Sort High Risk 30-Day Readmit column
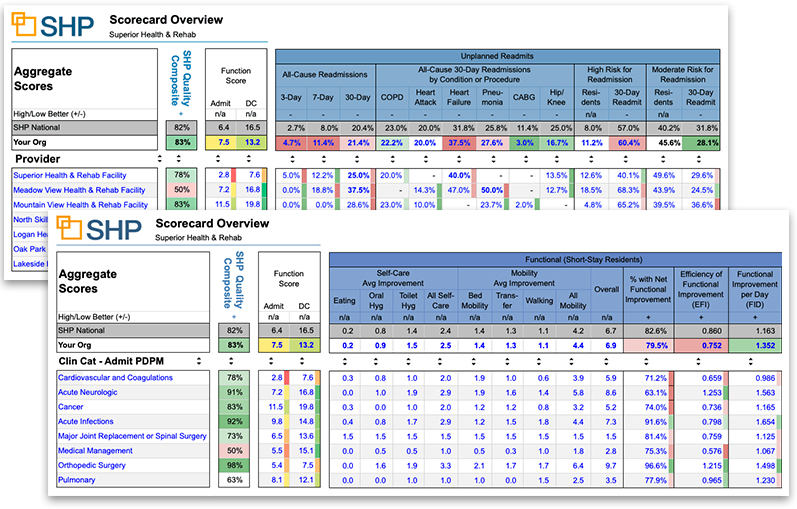The height and width of the screenshot is (509, 797). pos(627,159)
